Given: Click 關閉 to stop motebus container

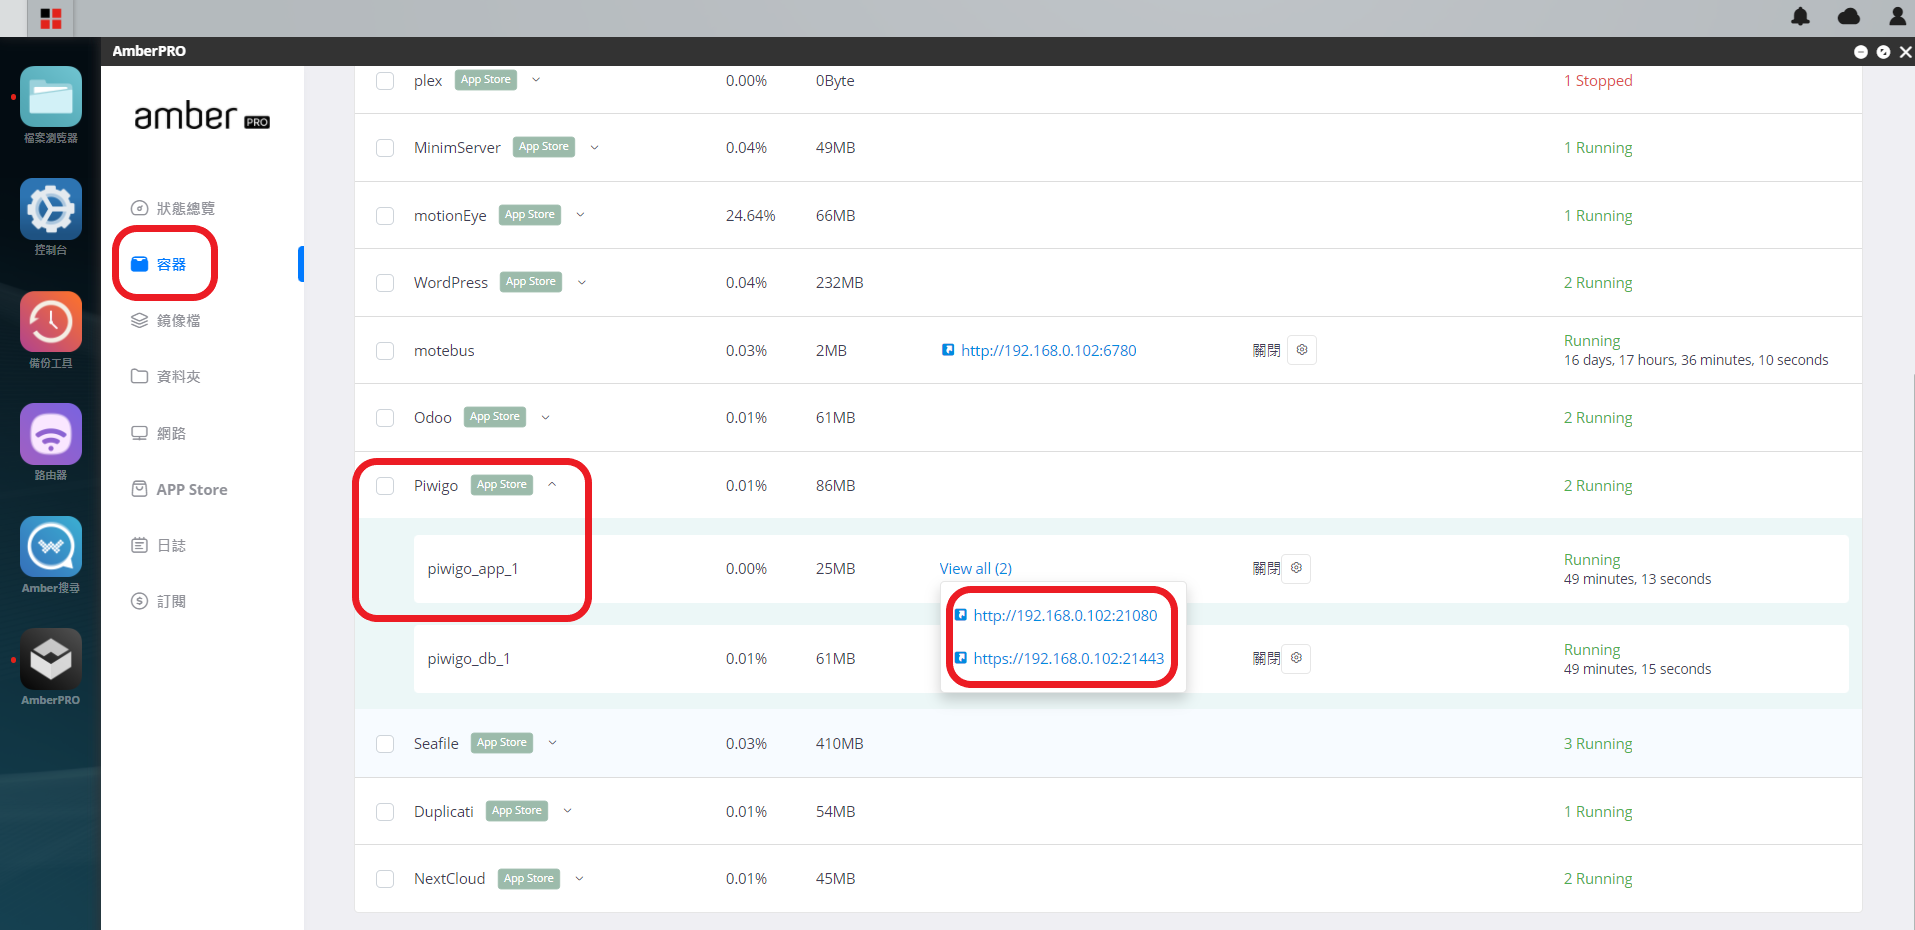Looking at the screenshot, I should pyautogui.click(x=1266, y=350).
